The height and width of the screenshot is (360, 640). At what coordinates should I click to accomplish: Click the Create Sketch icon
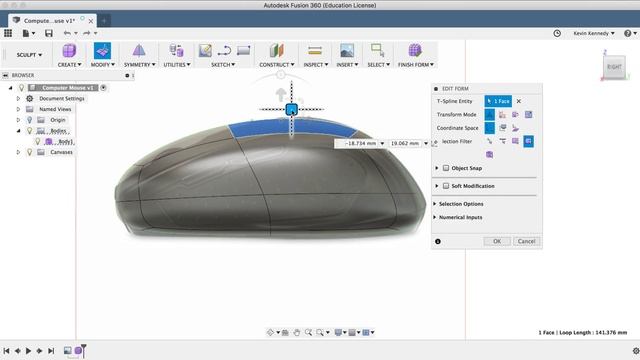pyautogui.click(x=205, y=51)
